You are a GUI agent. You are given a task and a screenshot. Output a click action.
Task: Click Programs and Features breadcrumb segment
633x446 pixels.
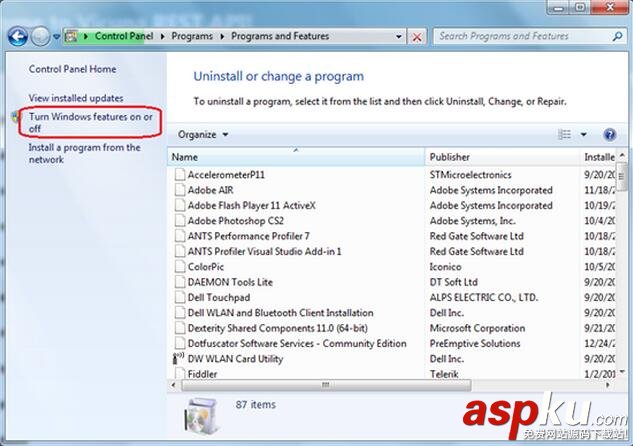(x=280, y=36)
